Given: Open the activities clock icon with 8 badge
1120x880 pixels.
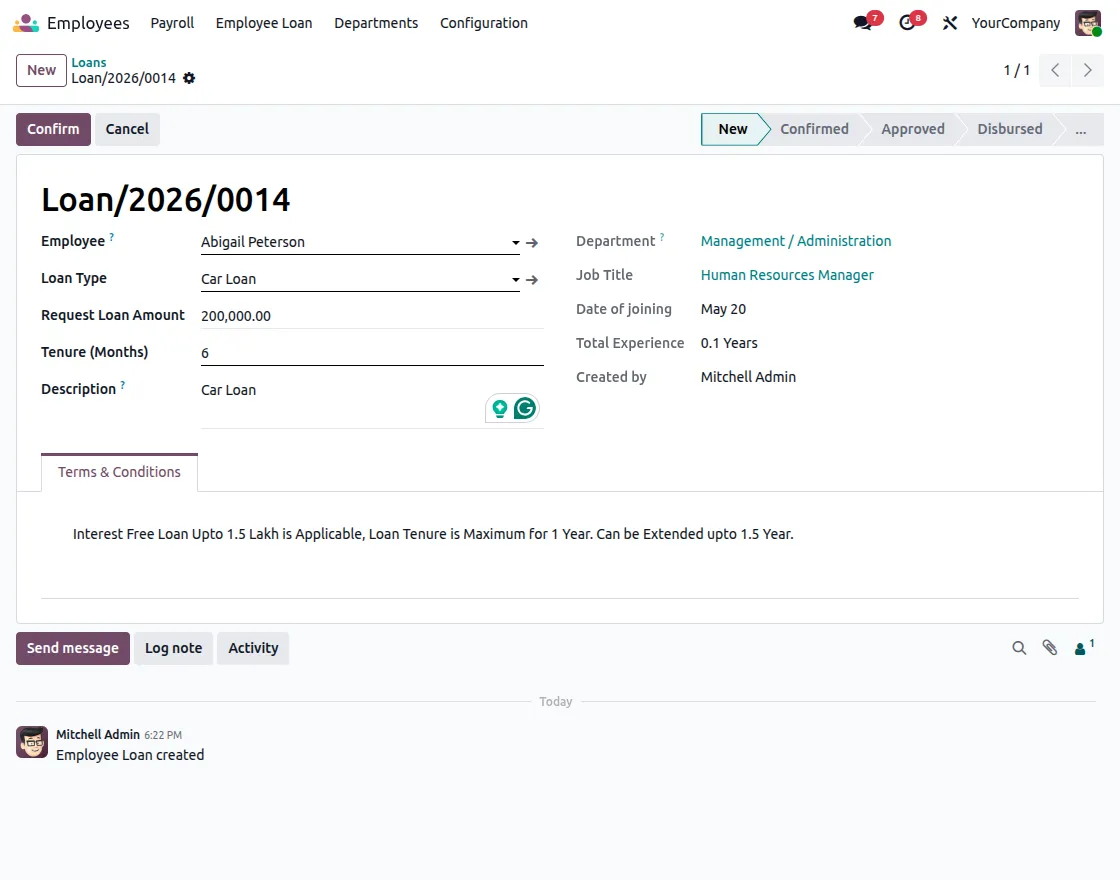Looking at the screenshot, I should [907, 23].
